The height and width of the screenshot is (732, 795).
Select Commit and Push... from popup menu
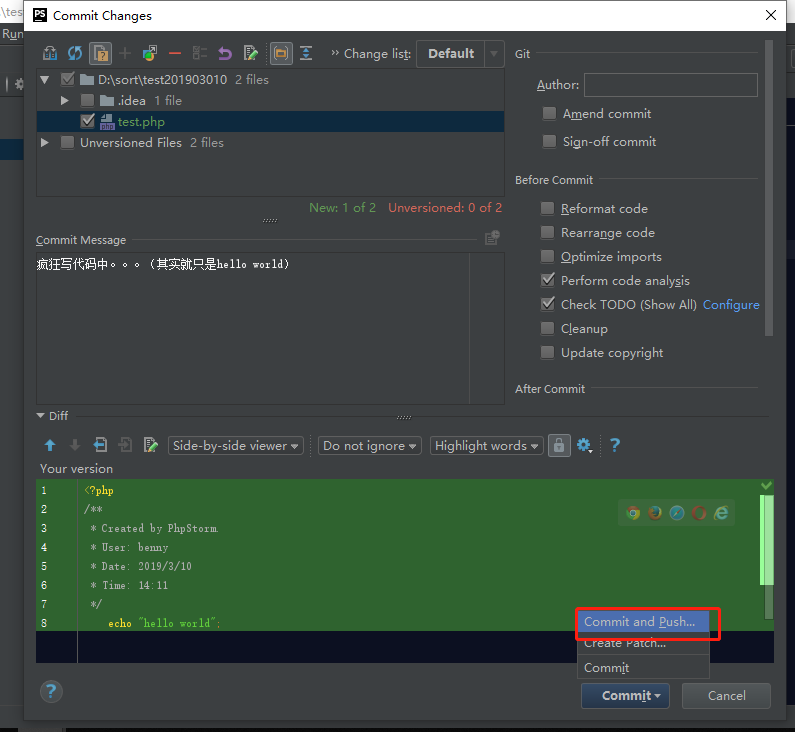click(643, 621)
